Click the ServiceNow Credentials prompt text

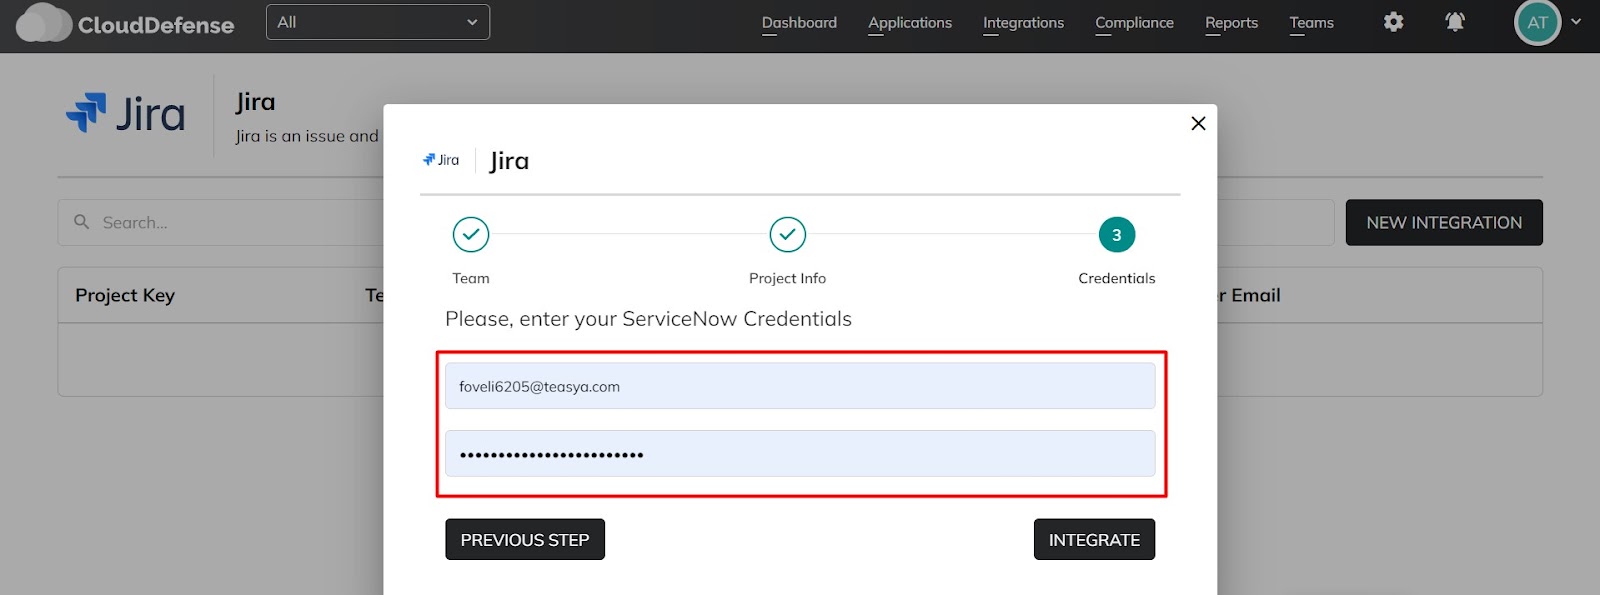click(648, 319)
